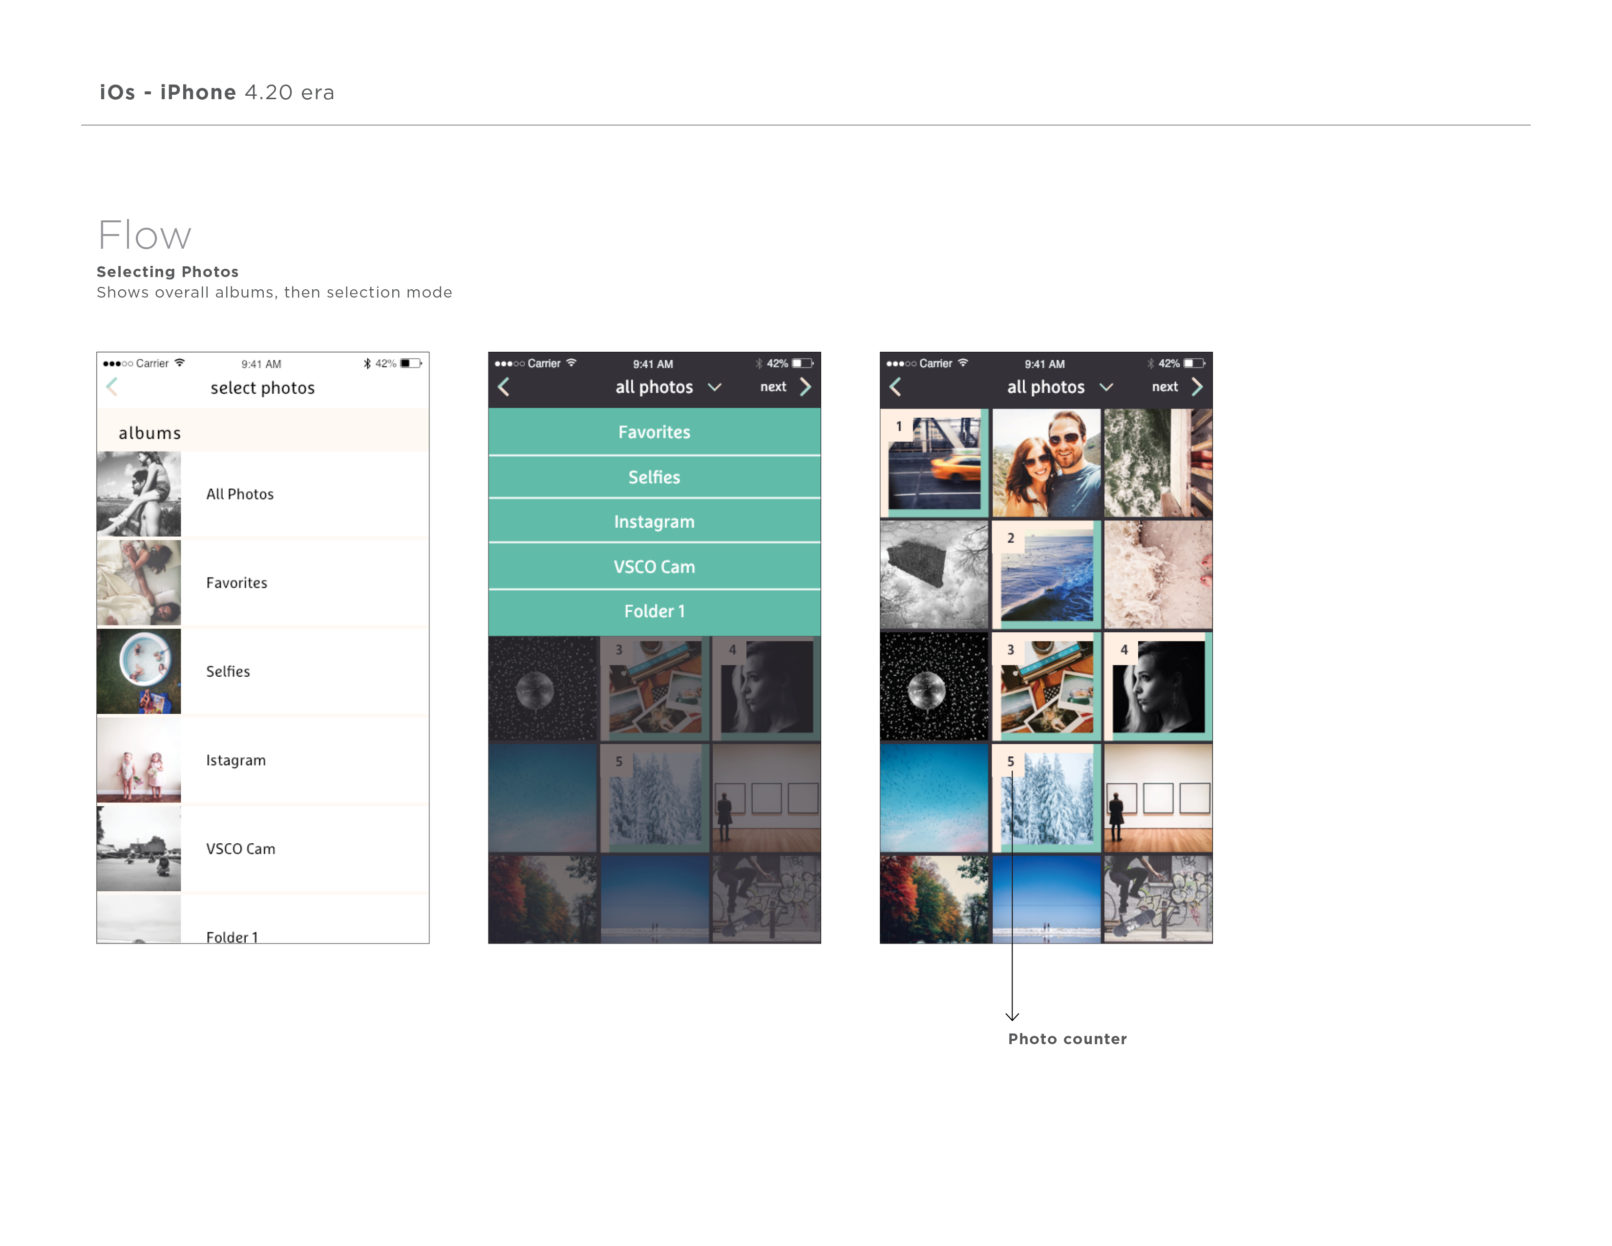This screenshot has height=1246, width=1612.
Task: Tap back arrow on select photos screen
Action: pos(112,387)
